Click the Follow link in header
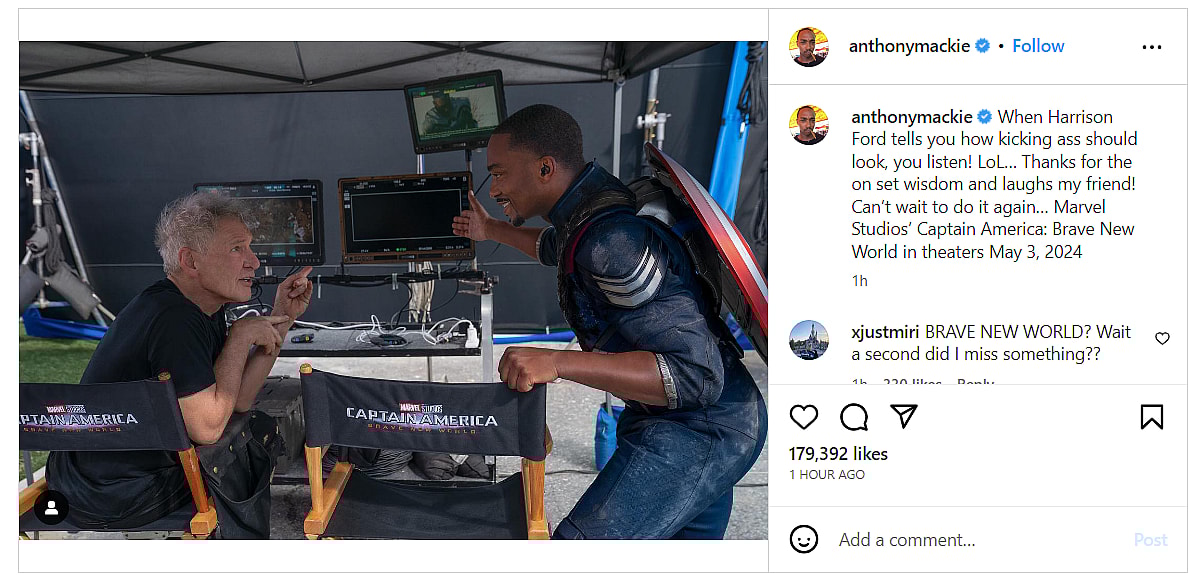 point(1038,46)
